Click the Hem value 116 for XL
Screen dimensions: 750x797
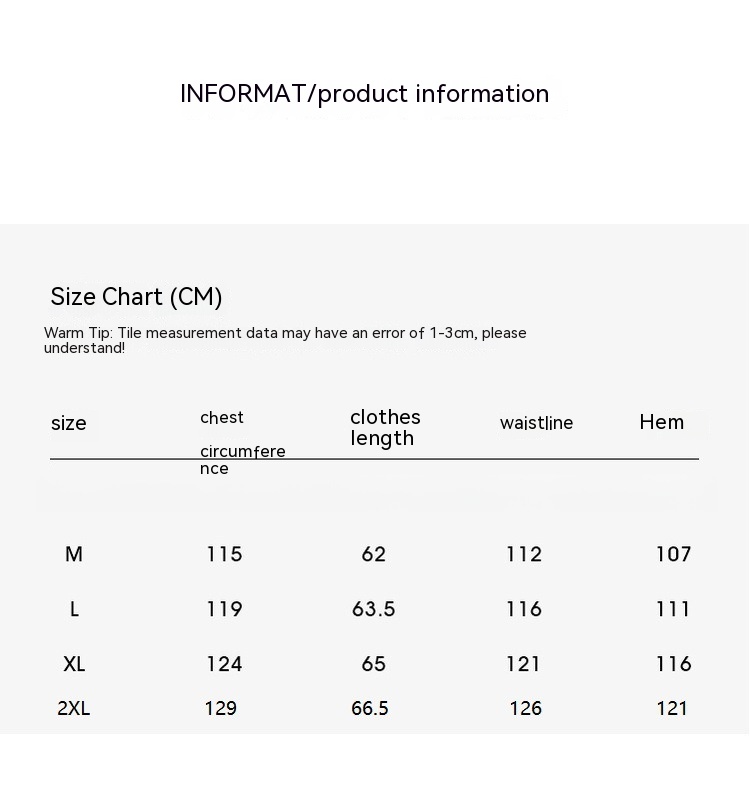click(x=673, y=664)
